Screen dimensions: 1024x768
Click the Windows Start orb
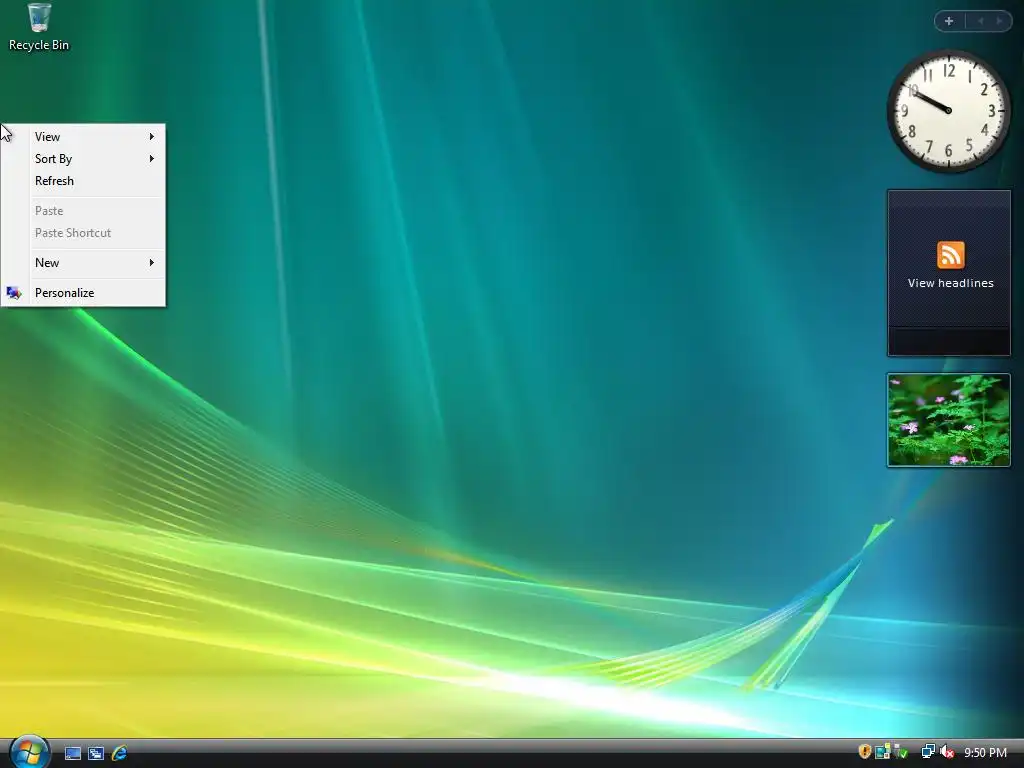29,752
